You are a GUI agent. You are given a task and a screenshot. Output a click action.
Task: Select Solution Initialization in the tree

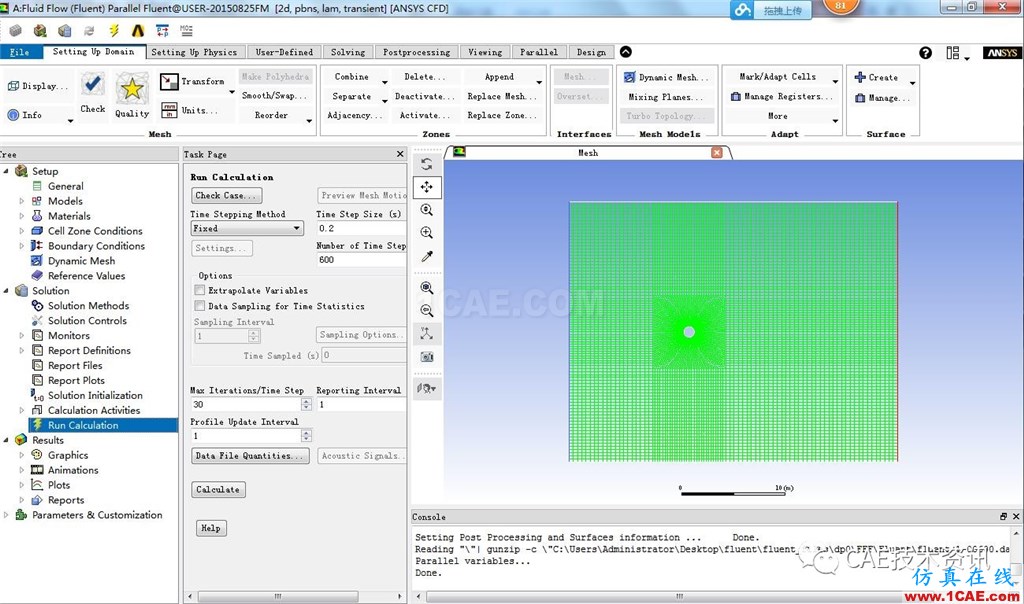(95, 396)
